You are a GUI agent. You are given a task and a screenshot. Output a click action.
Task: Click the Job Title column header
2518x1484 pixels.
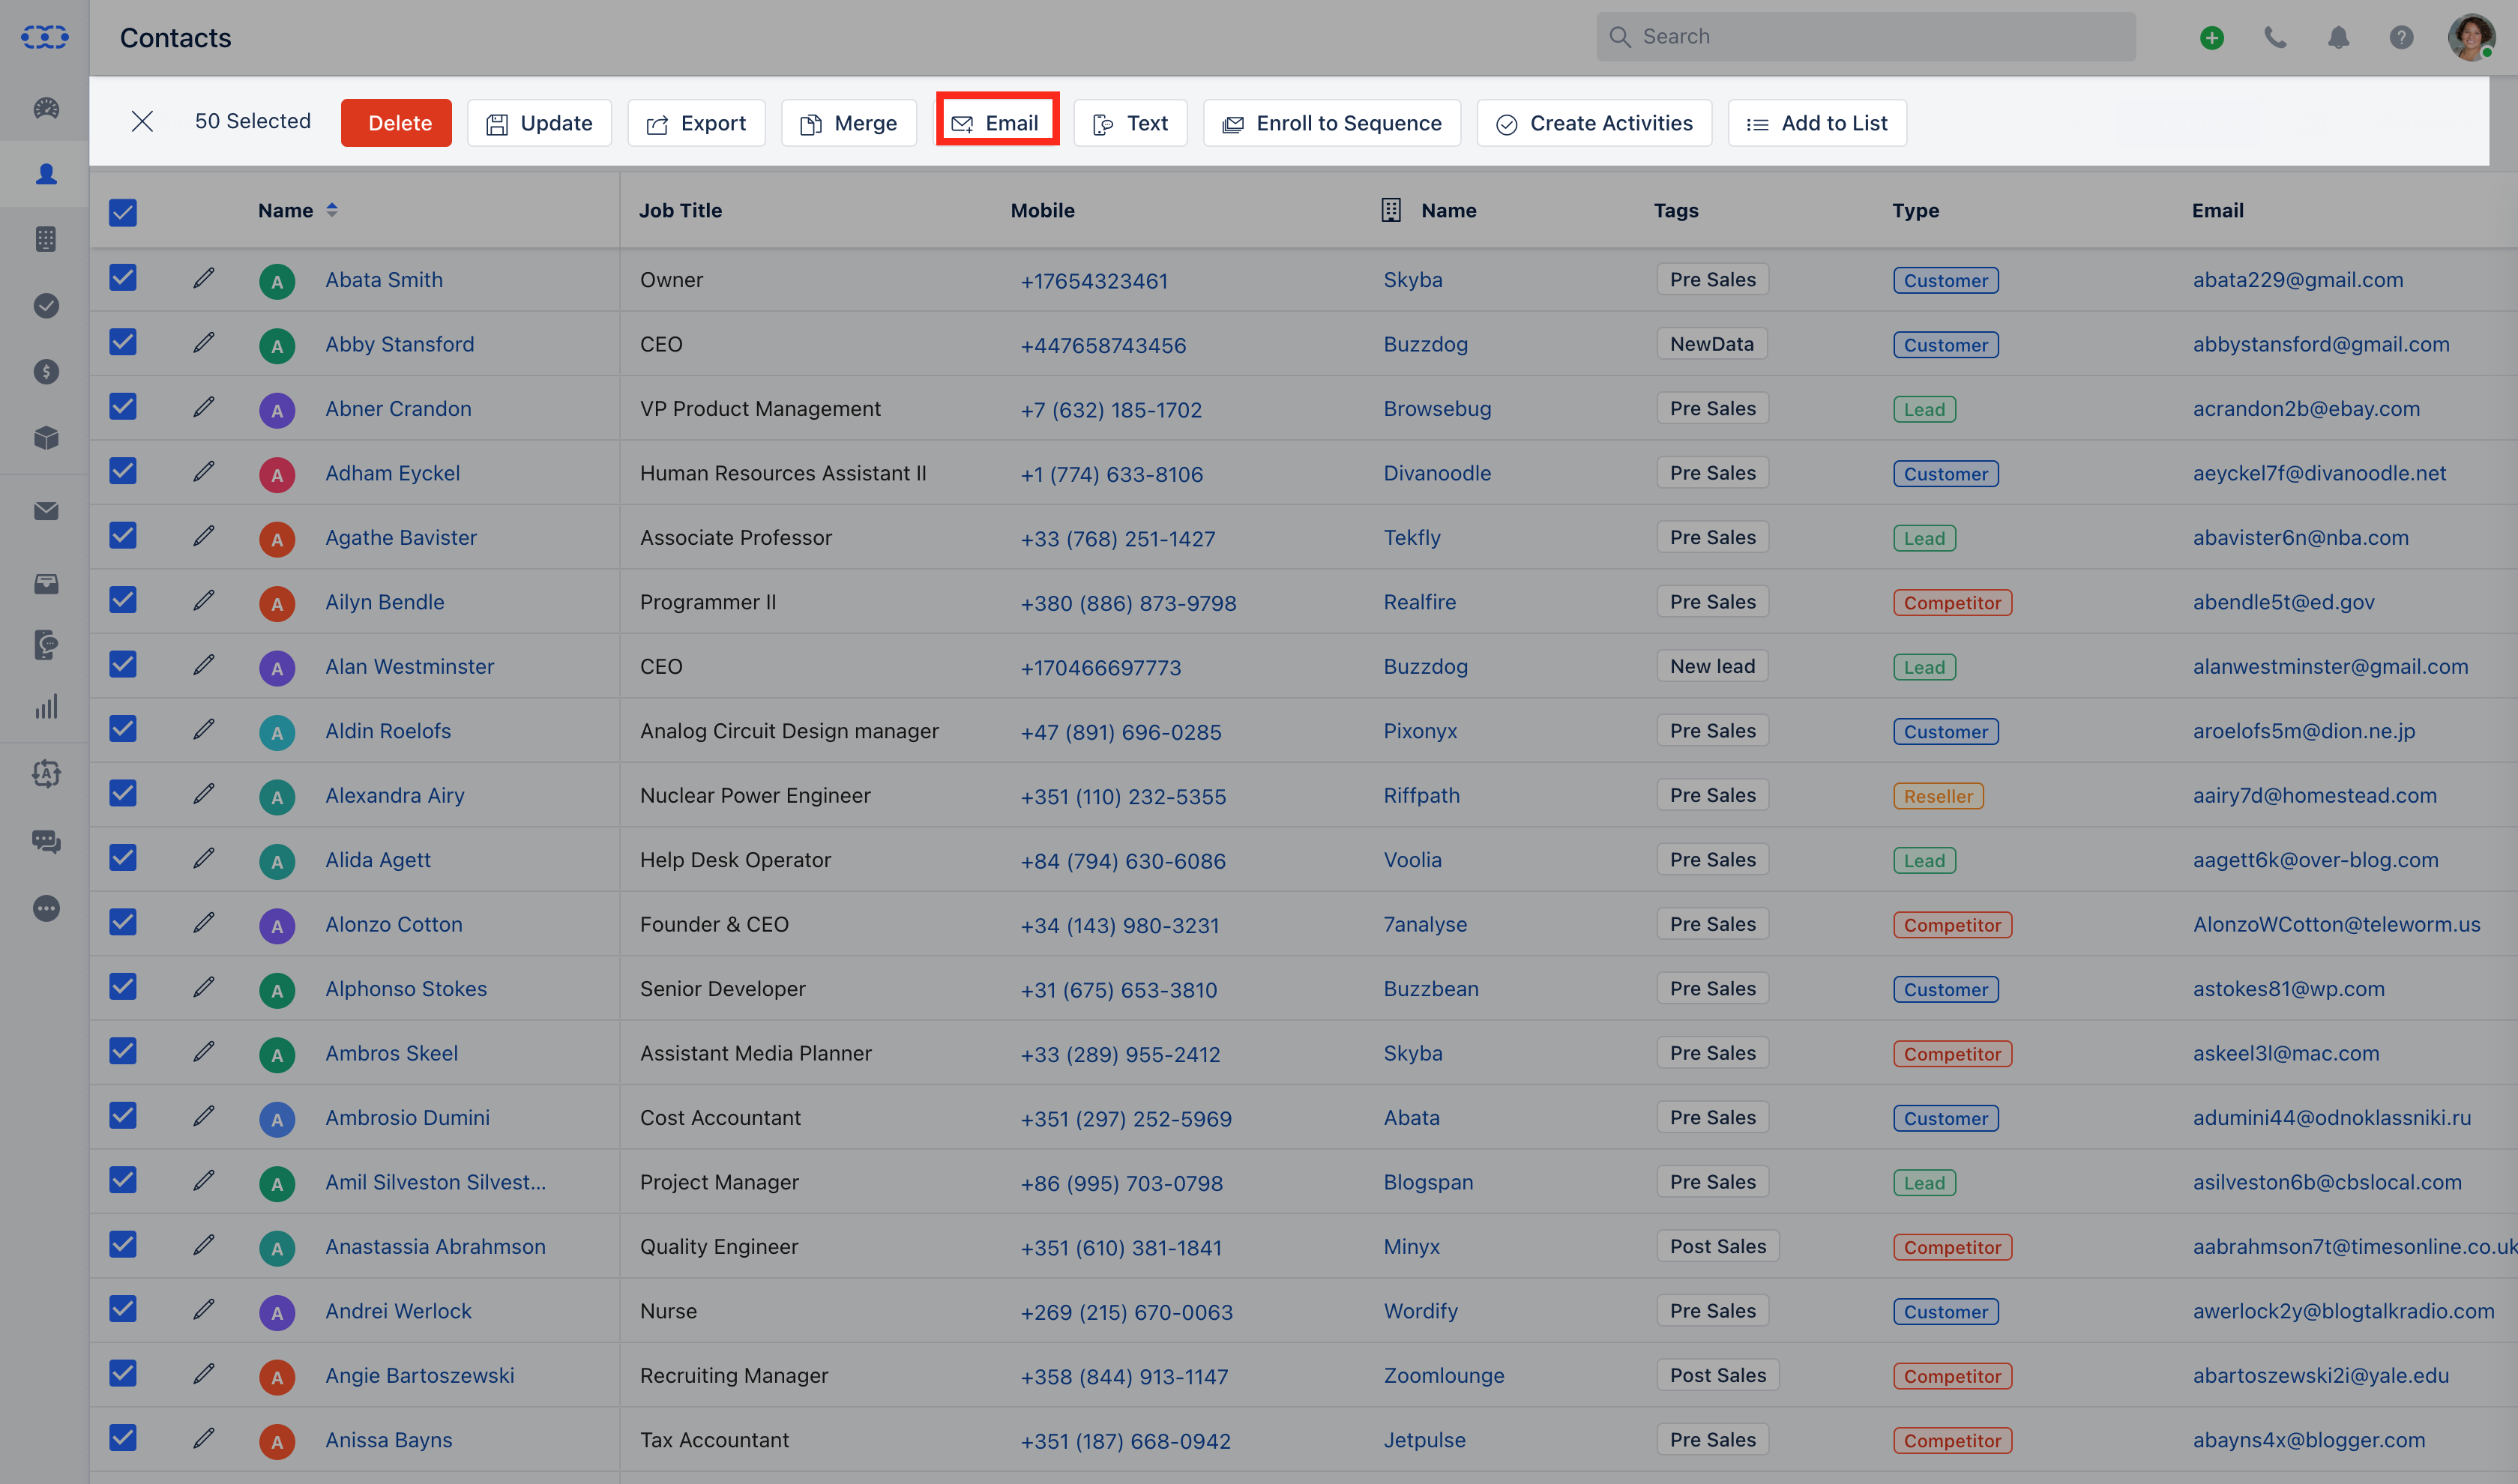[x=680, y=210]
